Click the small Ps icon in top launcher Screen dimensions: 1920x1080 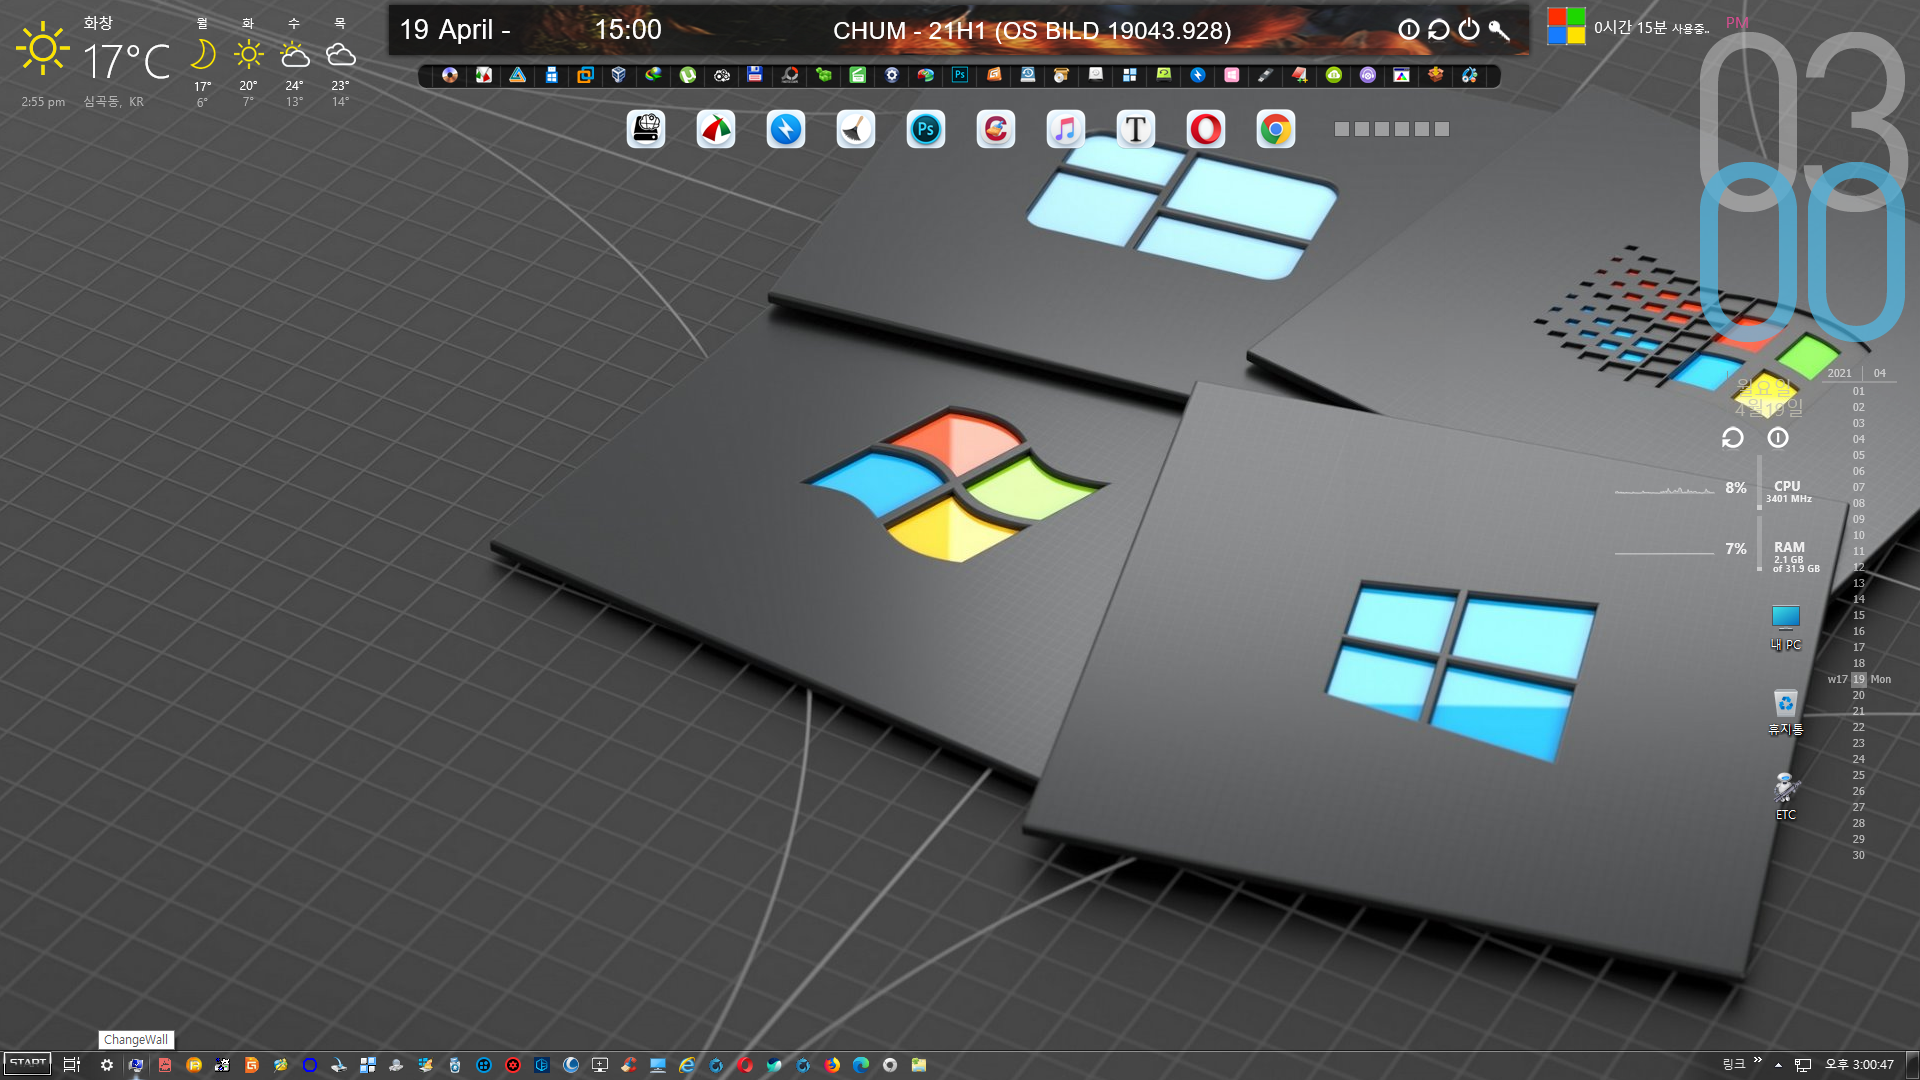960,75
